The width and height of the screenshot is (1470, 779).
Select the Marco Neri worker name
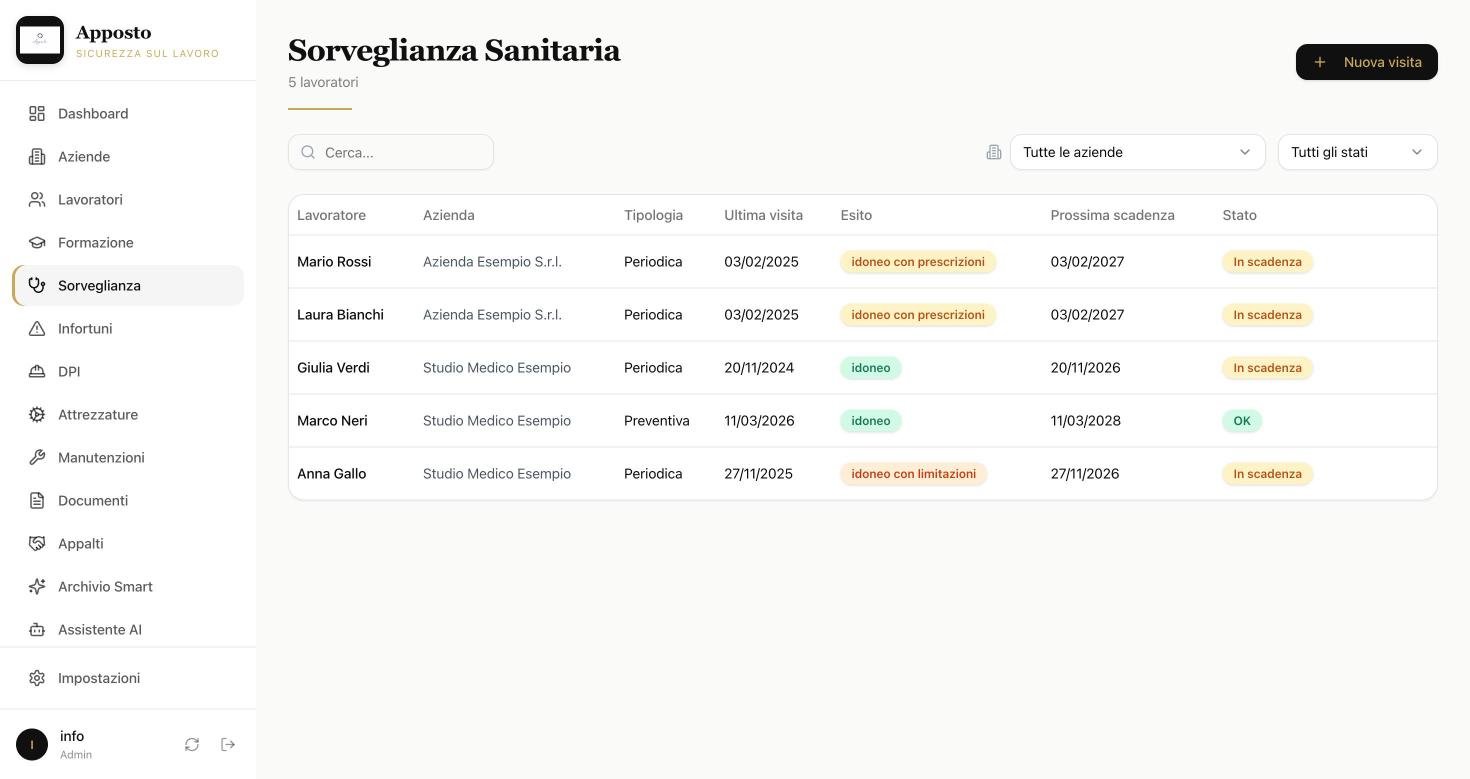click(332, 421)
